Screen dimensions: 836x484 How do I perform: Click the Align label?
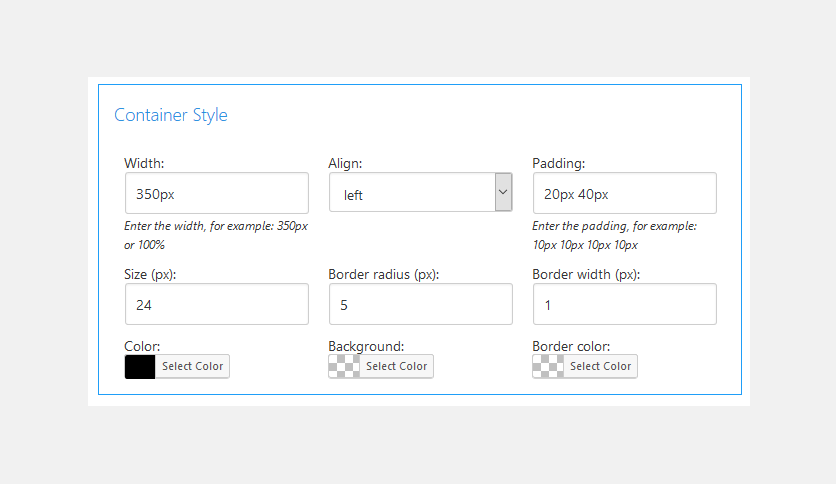[x=345, y=163]
